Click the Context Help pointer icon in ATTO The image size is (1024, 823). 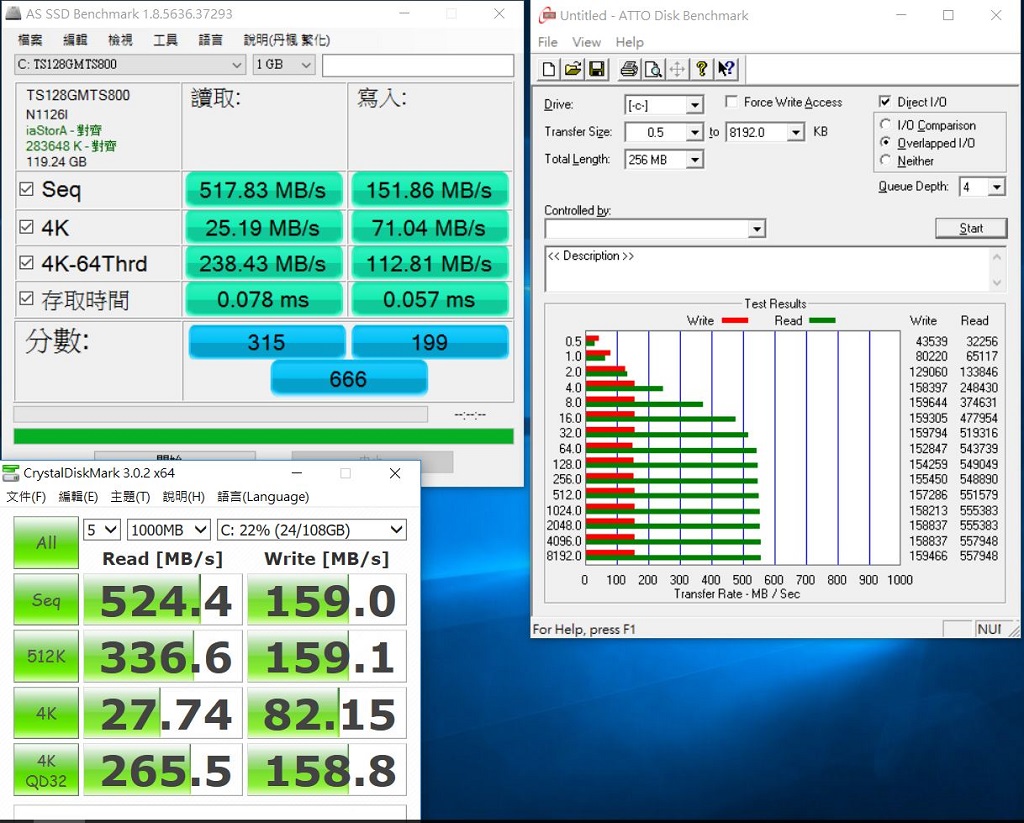tap(726, 69)
